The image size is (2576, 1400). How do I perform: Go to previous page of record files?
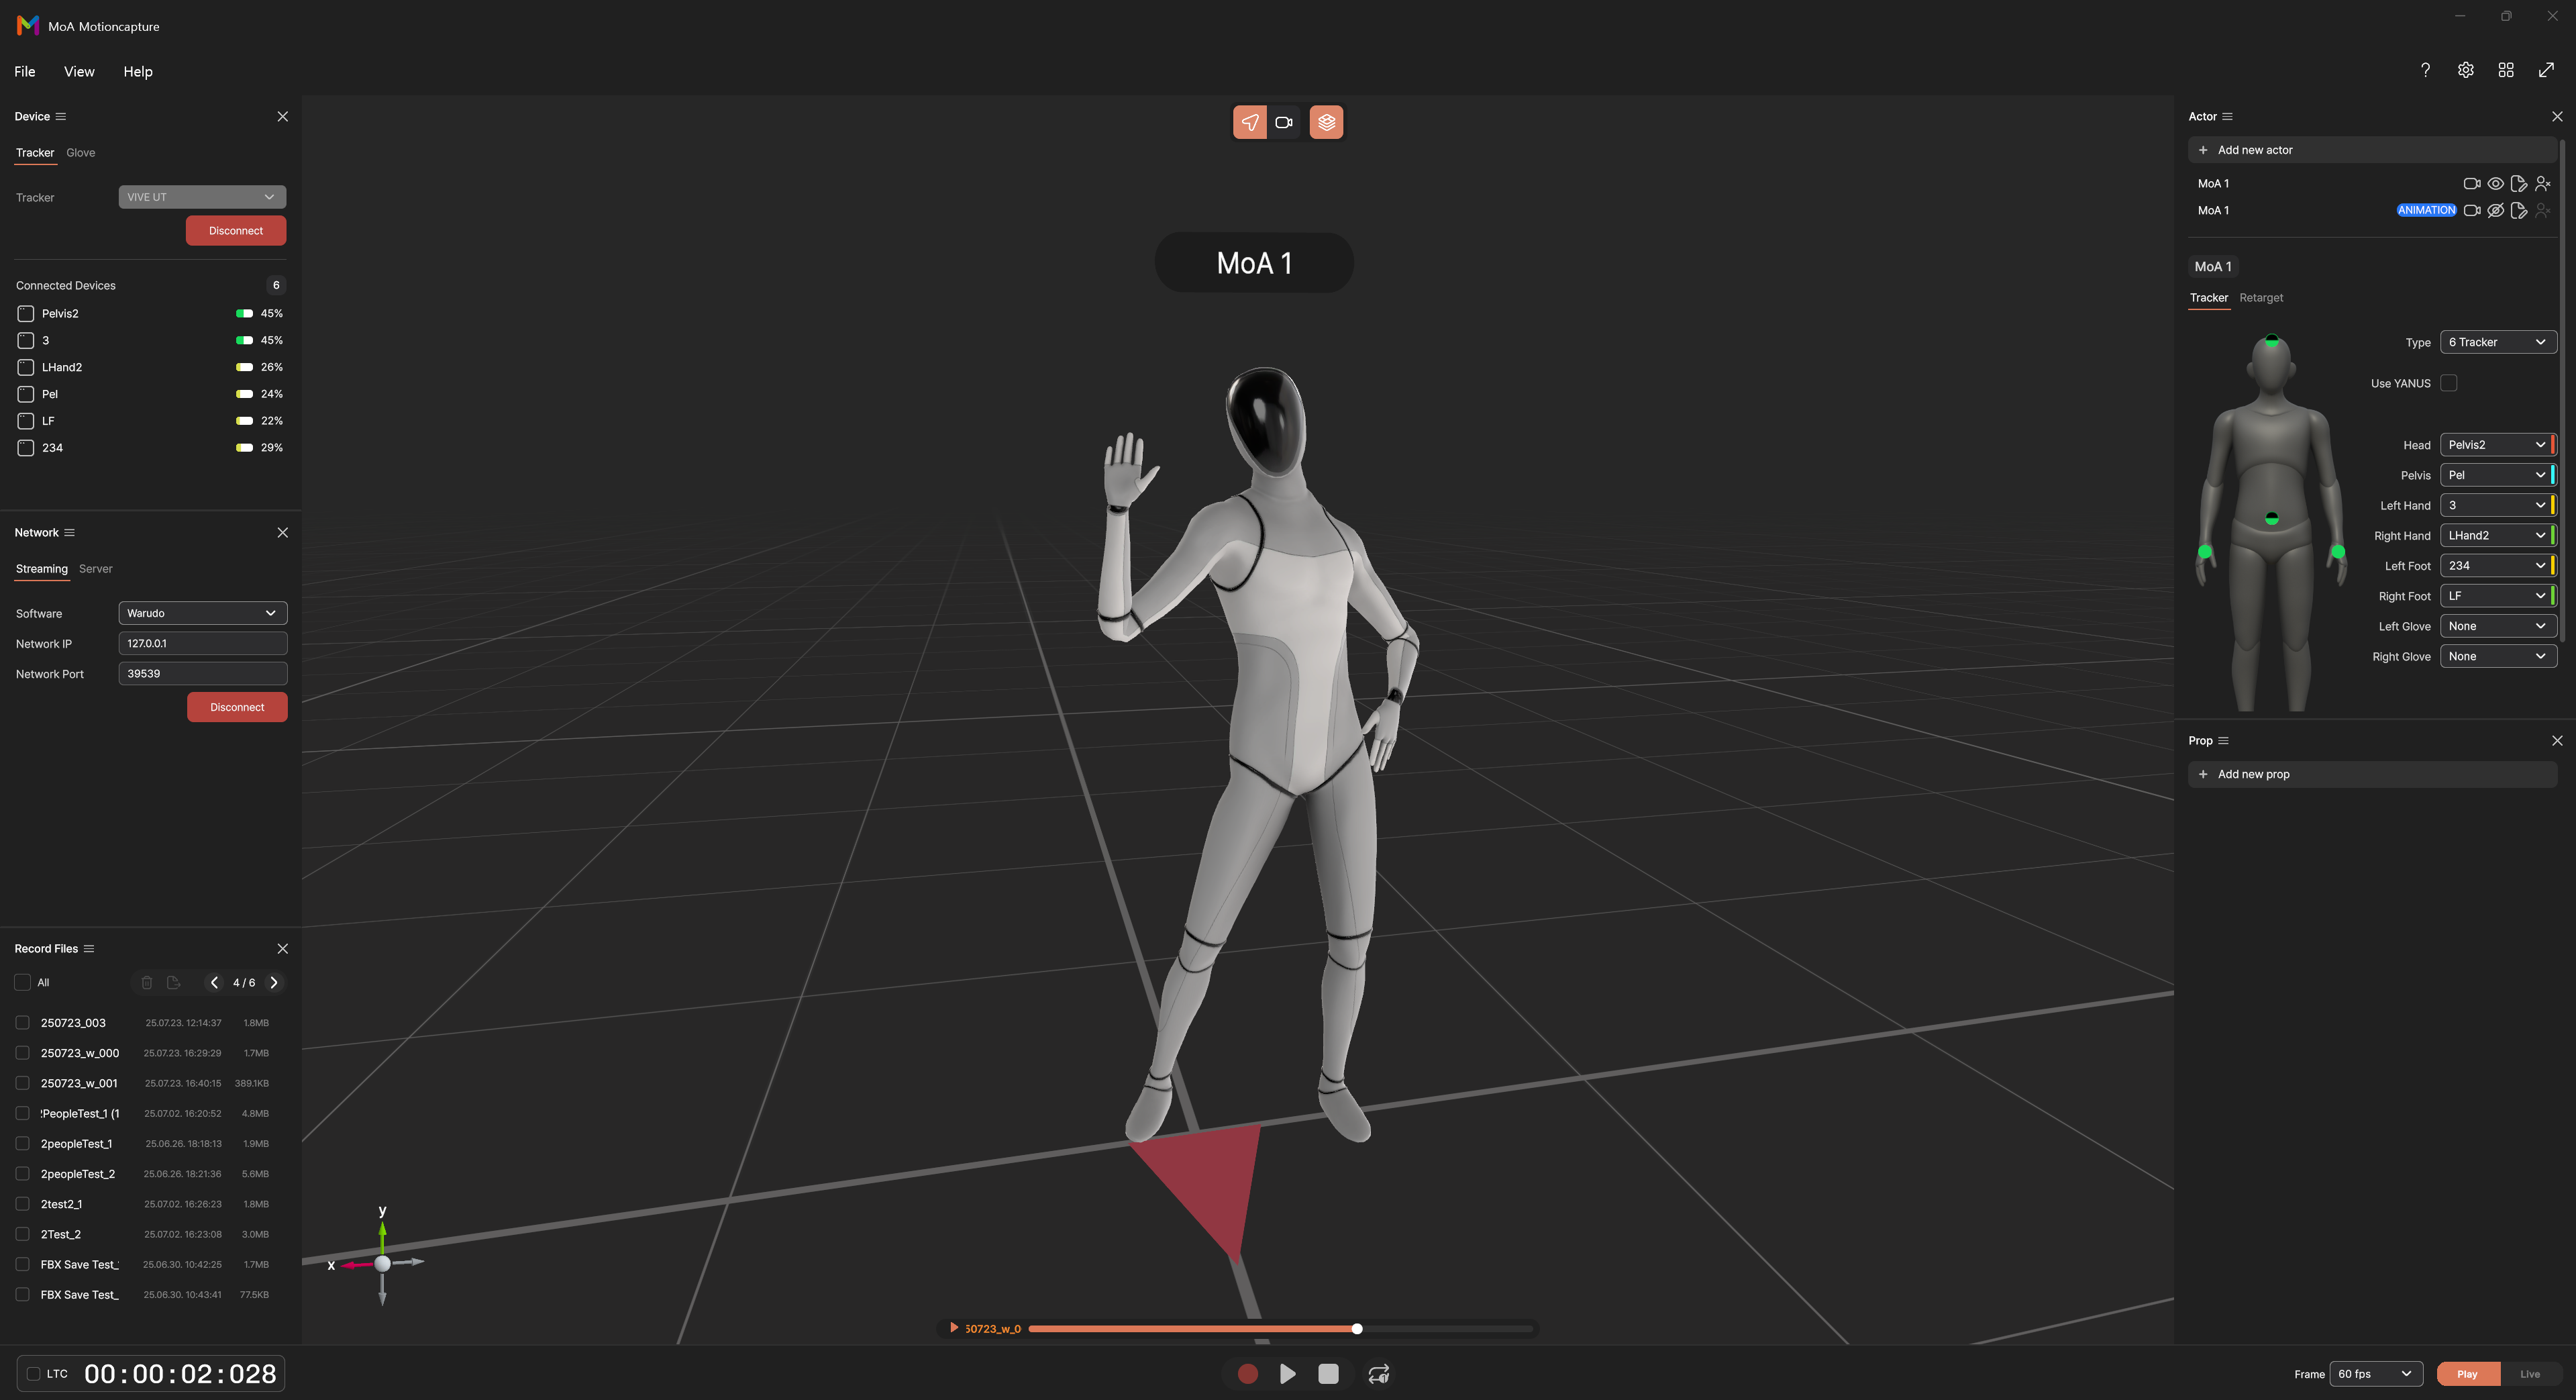click(214, 982)
